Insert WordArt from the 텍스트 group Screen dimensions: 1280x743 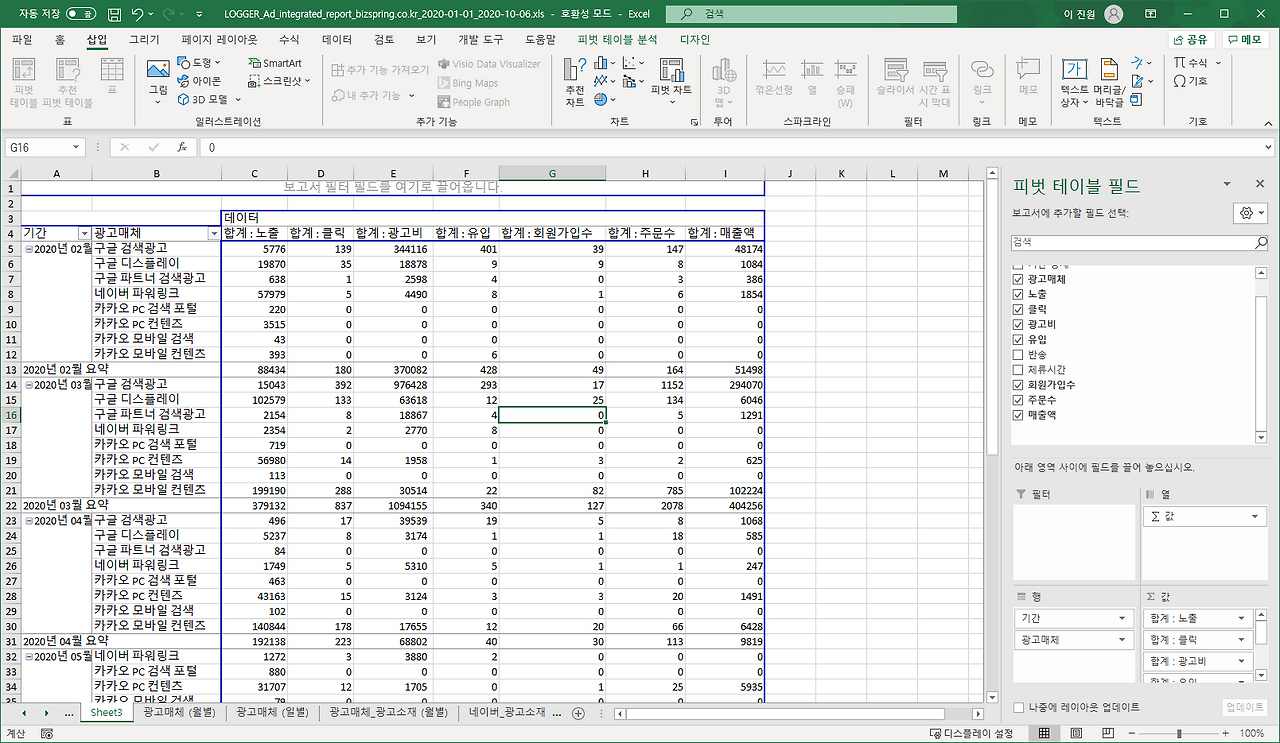coord(1140,63)
